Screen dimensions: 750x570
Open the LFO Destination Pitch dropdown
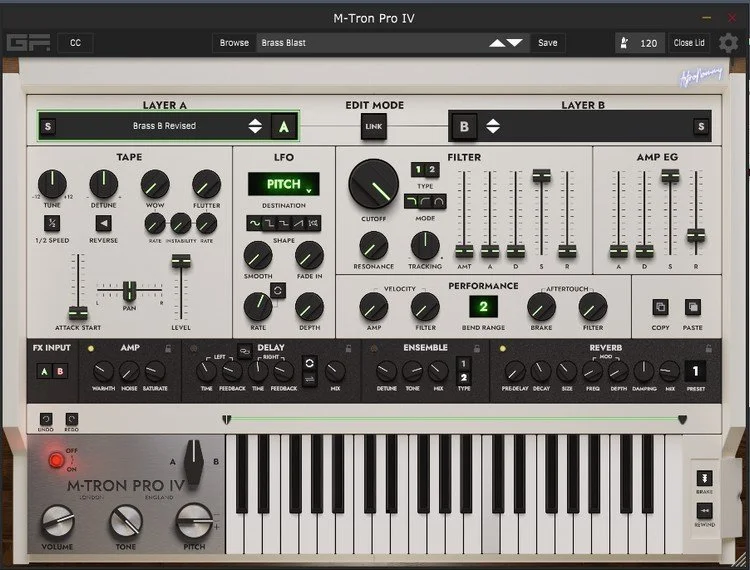[284, 184]
